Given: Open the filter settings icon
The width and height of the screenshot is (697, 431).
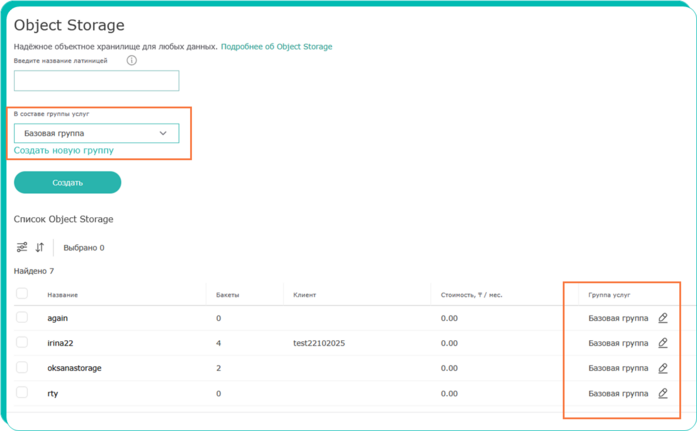Looking at the screenshot, I should pyautogui.click(x=22, y=247).
